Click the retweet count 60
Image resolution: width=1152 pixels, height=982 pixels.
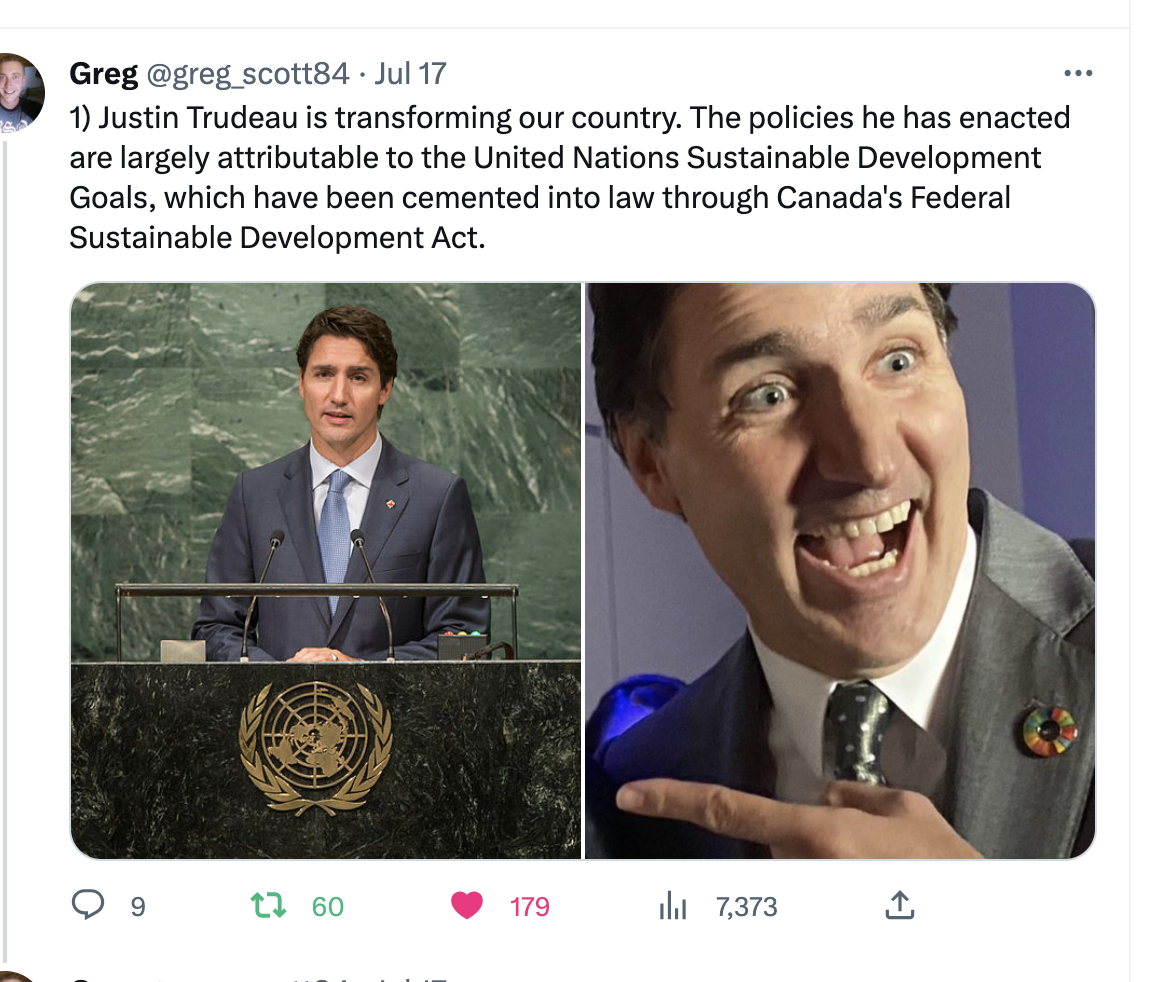pos(327,907)
